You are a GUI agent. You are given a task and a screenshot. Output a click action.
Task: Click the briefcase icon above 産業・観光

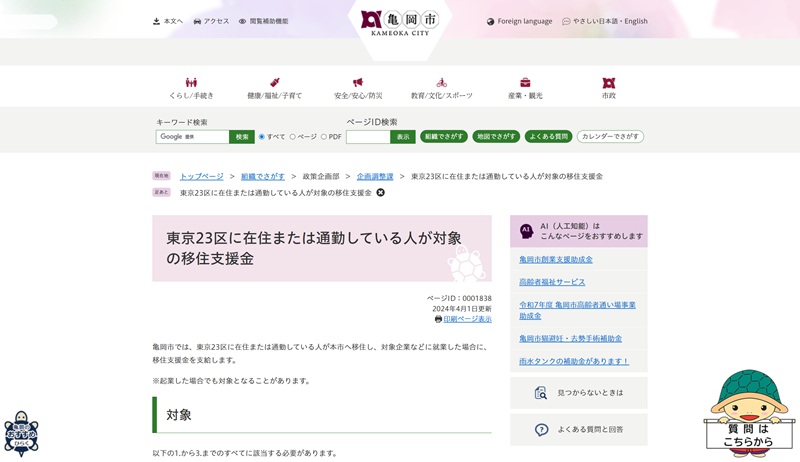point(525,83)
